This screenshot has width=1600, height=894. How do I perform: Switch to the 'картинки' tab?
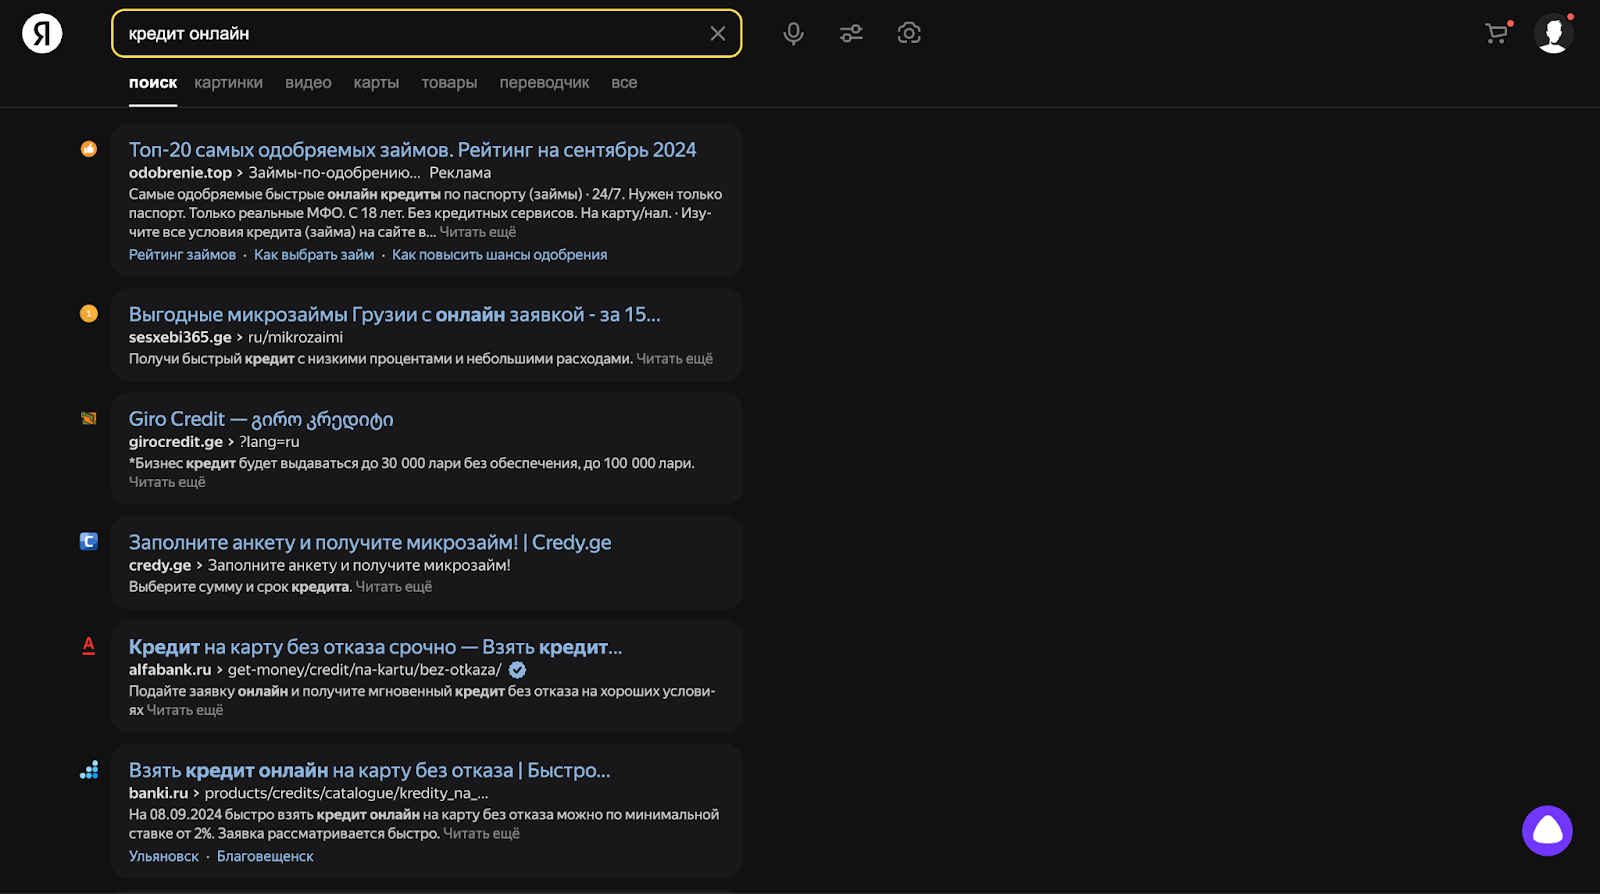click(x=228, y=83)
